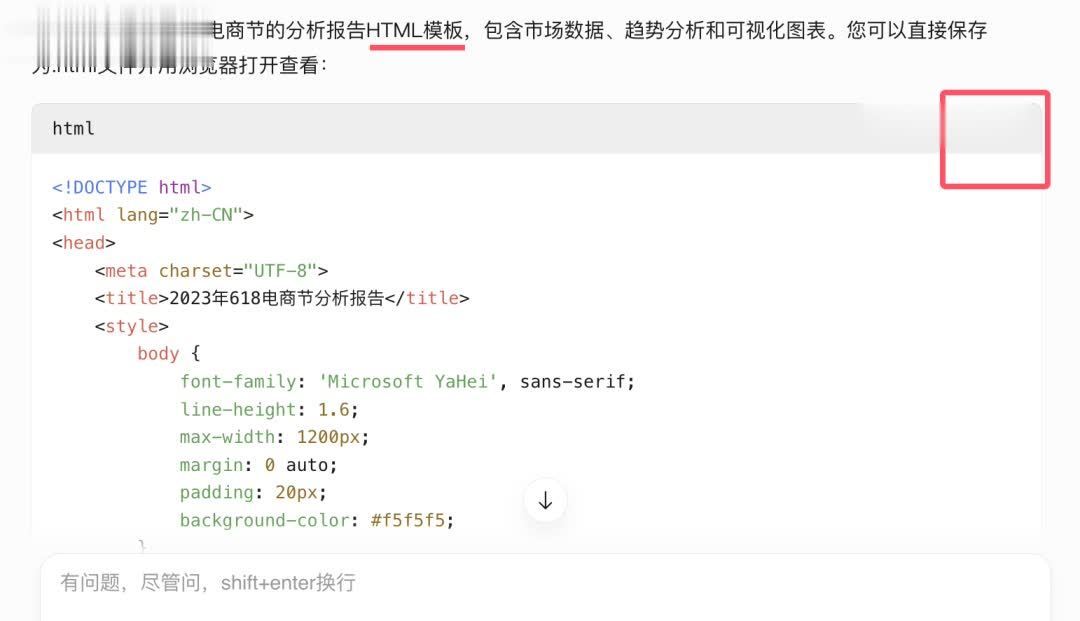1080x621 pixels.
Task: Click the 'sans-serif' font fallback value
Action: pos(575,382)
